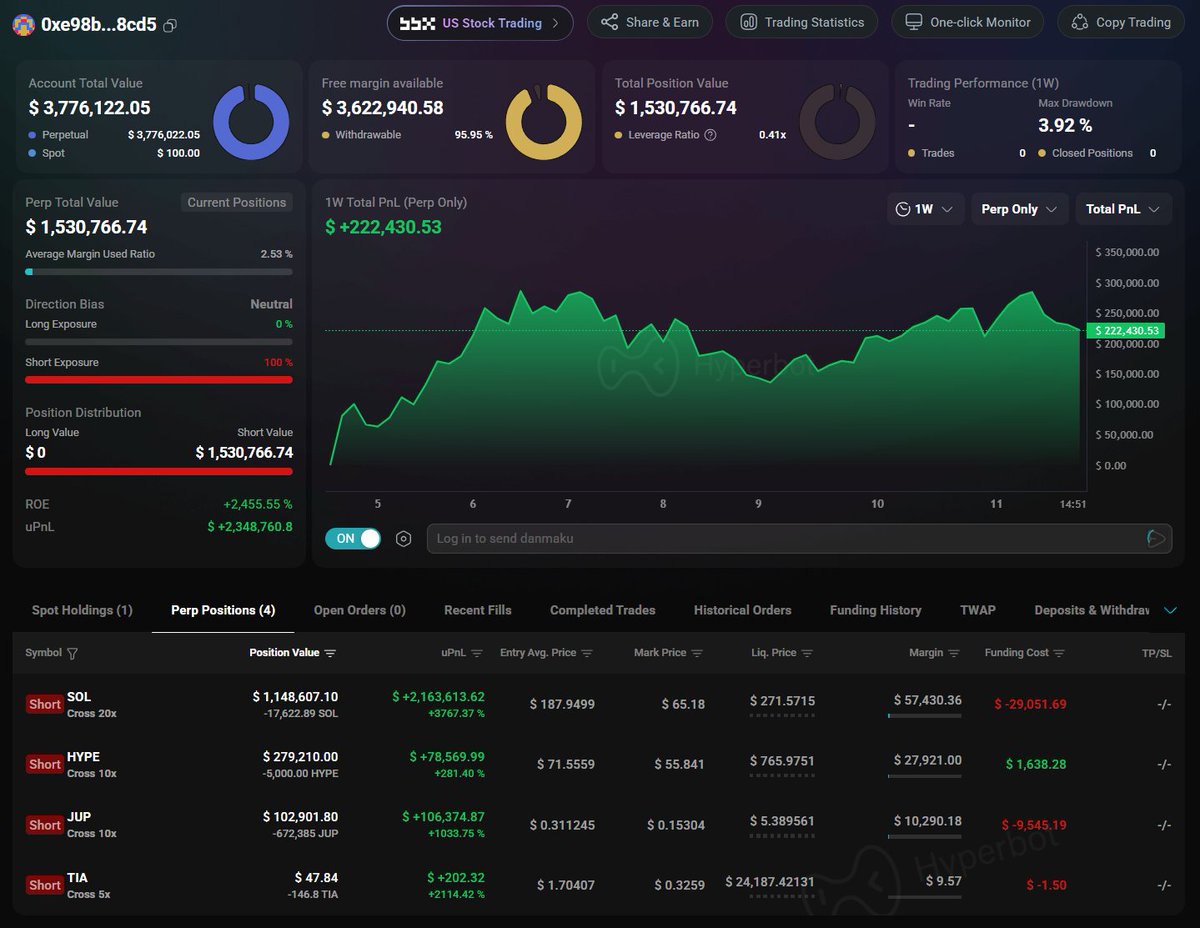This screenshot has width=1200, height=928.
Task: Click the Current Positions button
Action: tap(237, 202)
